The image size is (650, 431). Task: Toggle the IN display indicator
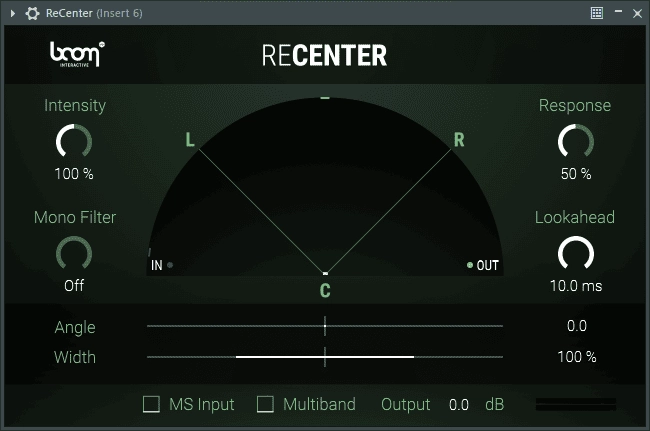click(170, 265)
